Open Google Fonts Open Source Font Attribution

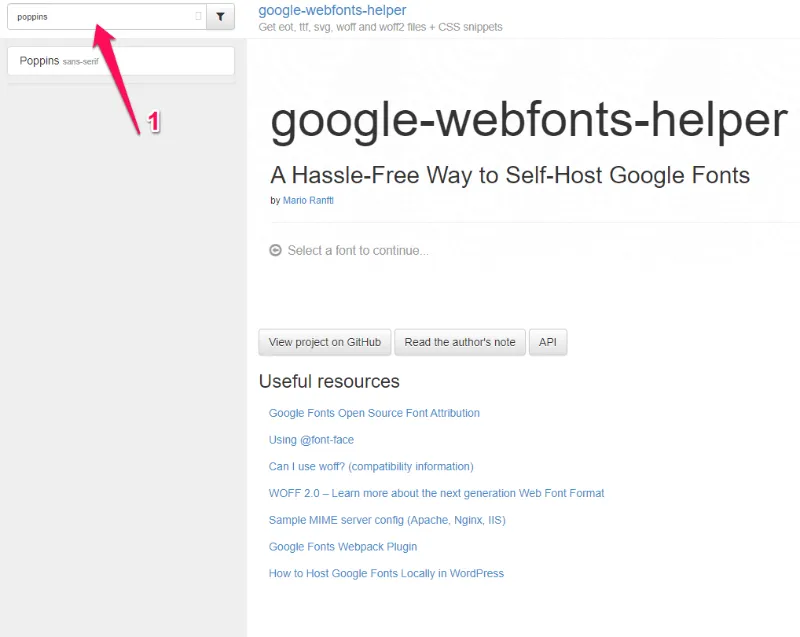tap(374, 413)
